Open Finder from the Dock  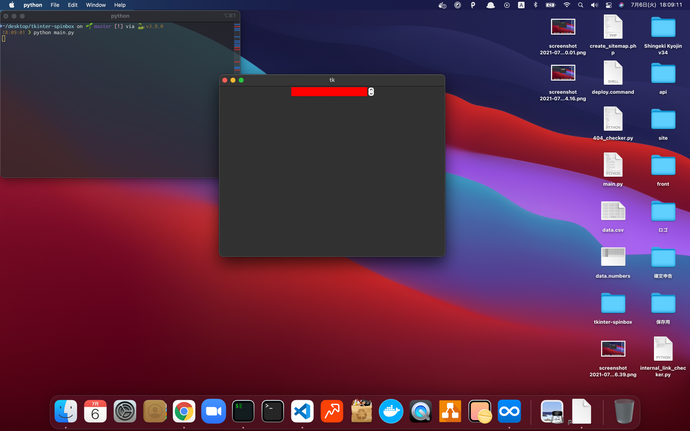click(x=66, y=411)
